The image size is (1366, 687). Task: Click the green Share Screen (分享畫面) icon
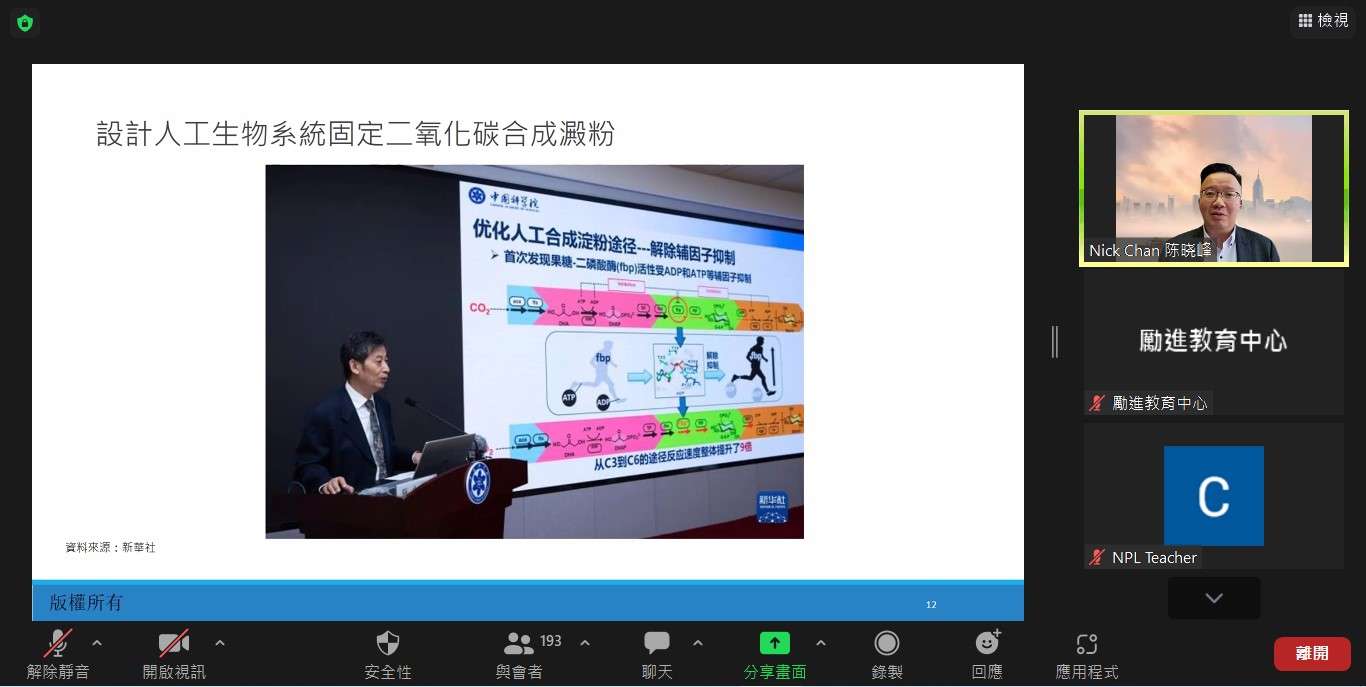point(774,643)
